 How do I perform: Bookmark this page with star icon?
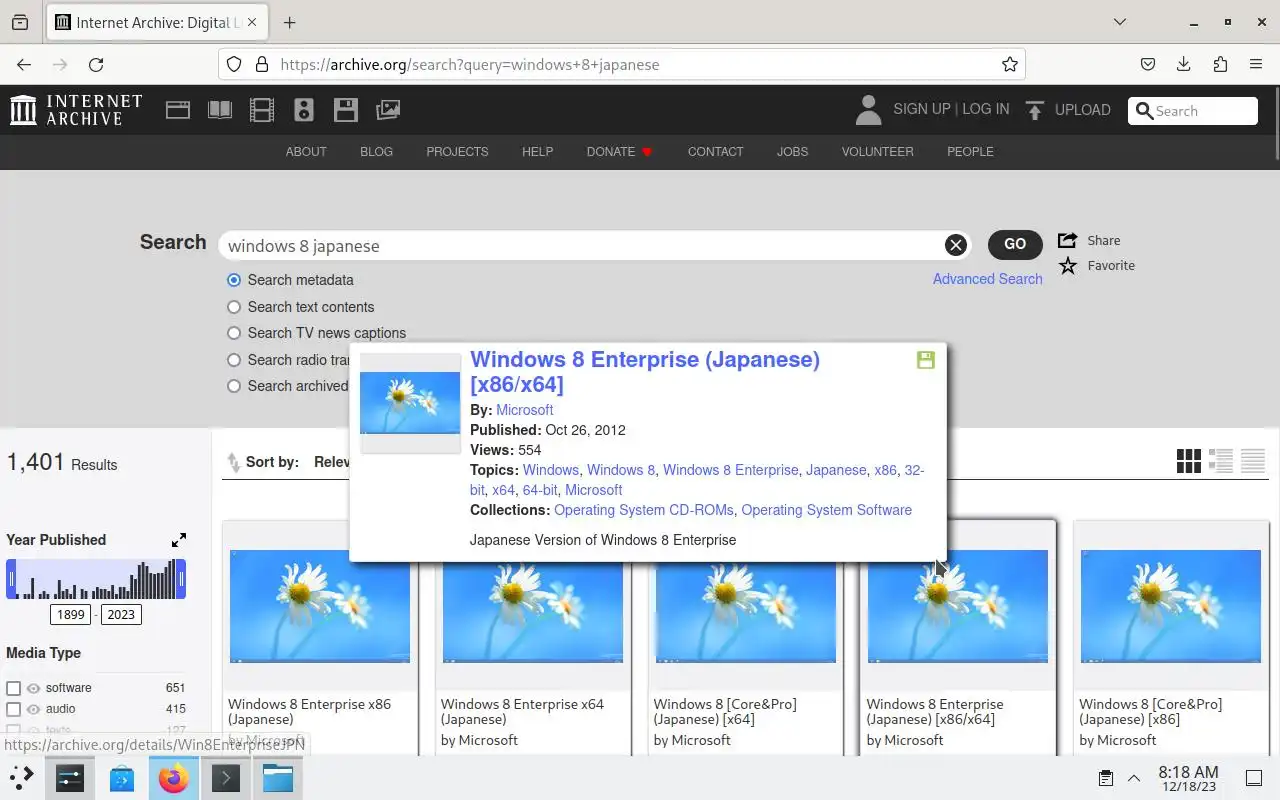pos(1010,64)
